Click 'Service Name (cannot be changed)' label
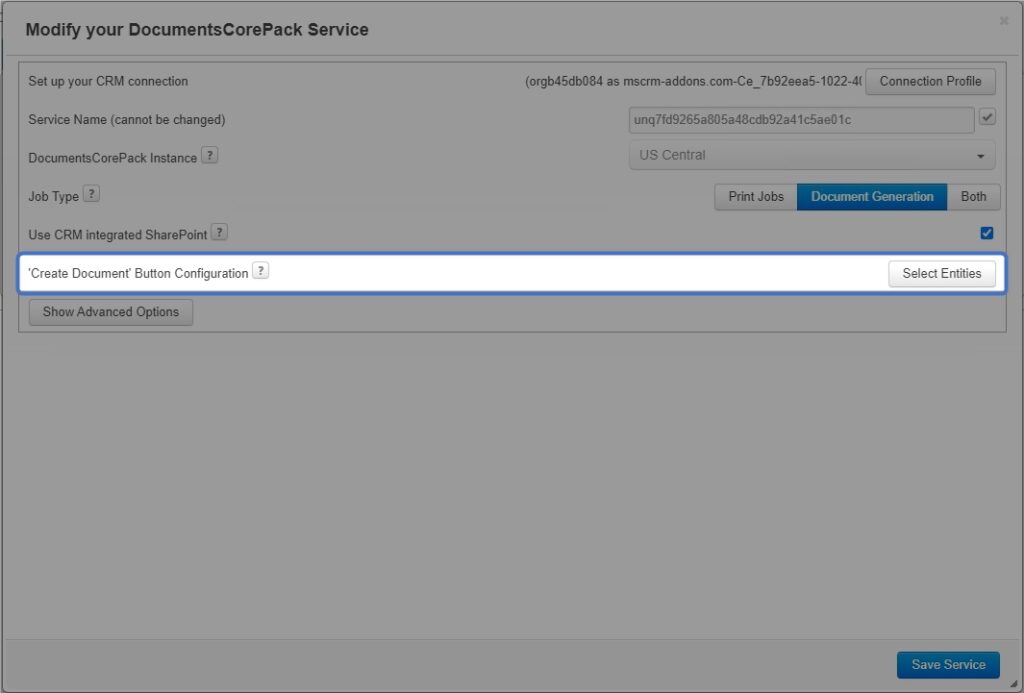The height and width of the screenshot is (693, 1024). (127, 120)
